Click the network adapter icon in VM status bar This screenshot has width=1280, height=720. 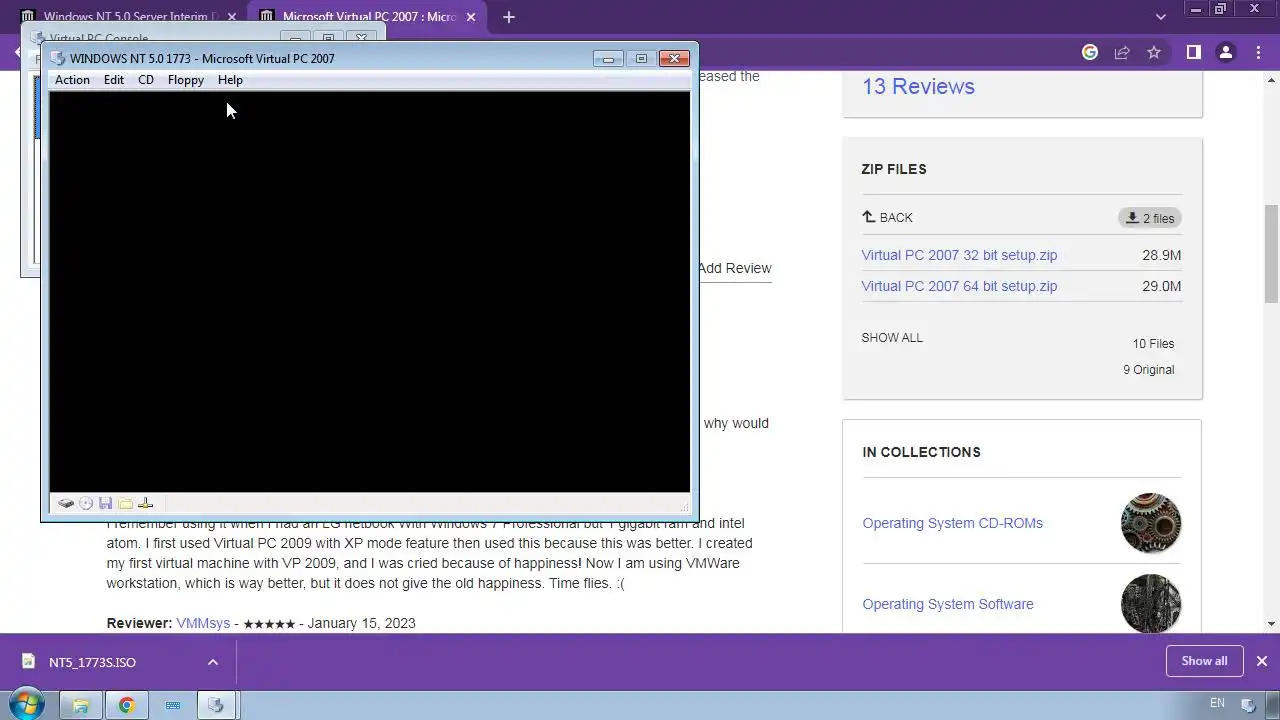point(145,504)
